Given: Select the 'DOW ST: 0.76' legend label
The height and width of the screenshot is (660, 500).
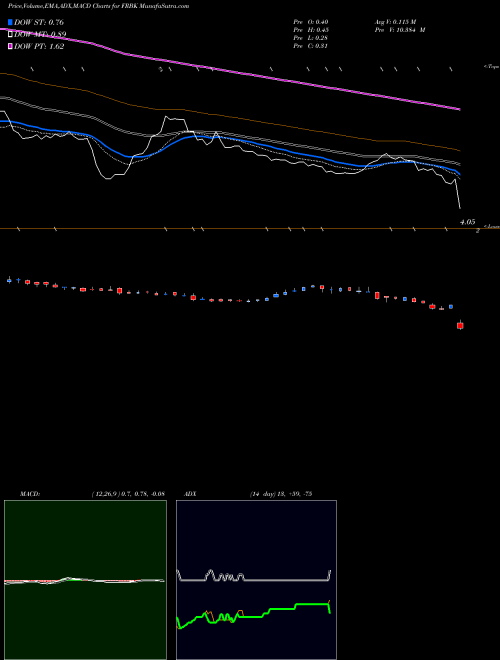Looking at the screenshot, I should [39, 22].
